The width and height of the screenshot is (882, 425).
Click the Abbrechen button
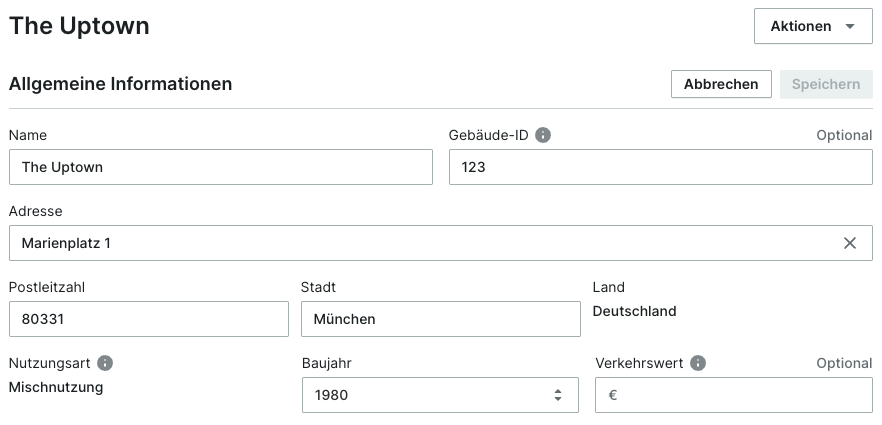tap(721, 84)
